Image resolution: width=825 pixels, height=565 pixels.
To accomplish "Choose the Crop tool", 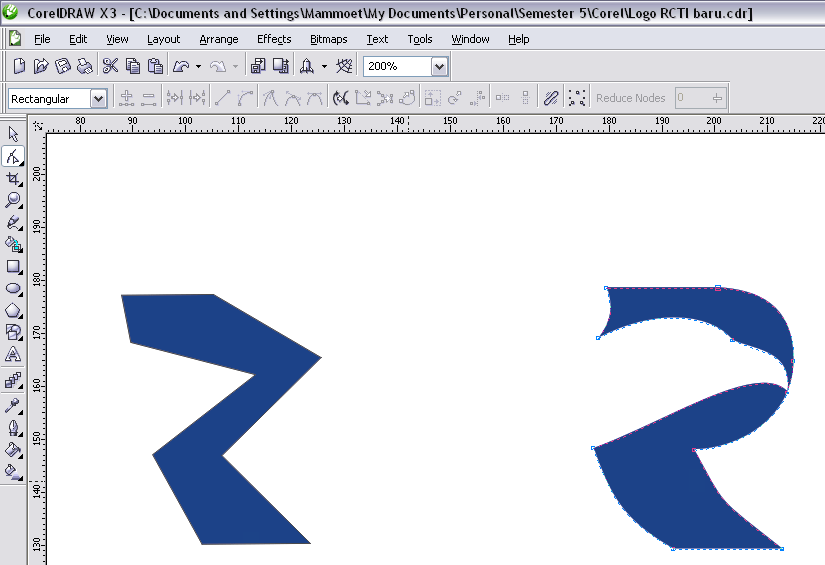I will point(13,179).
